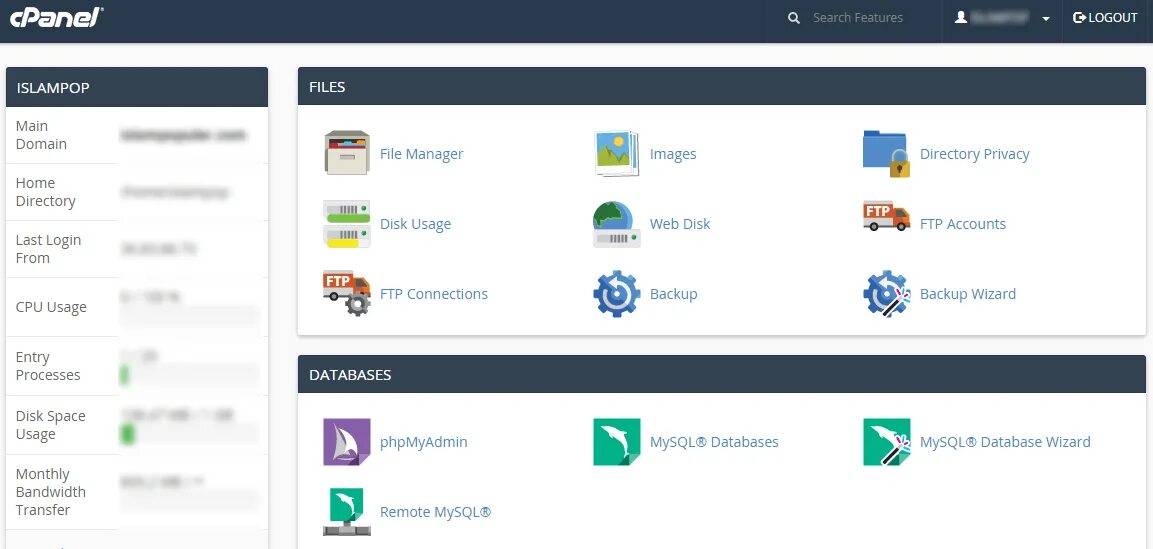This screenshot has width=1153, height=549.
Task: Click the Disk Space Usage label
Action: click(x=51, y=425)
